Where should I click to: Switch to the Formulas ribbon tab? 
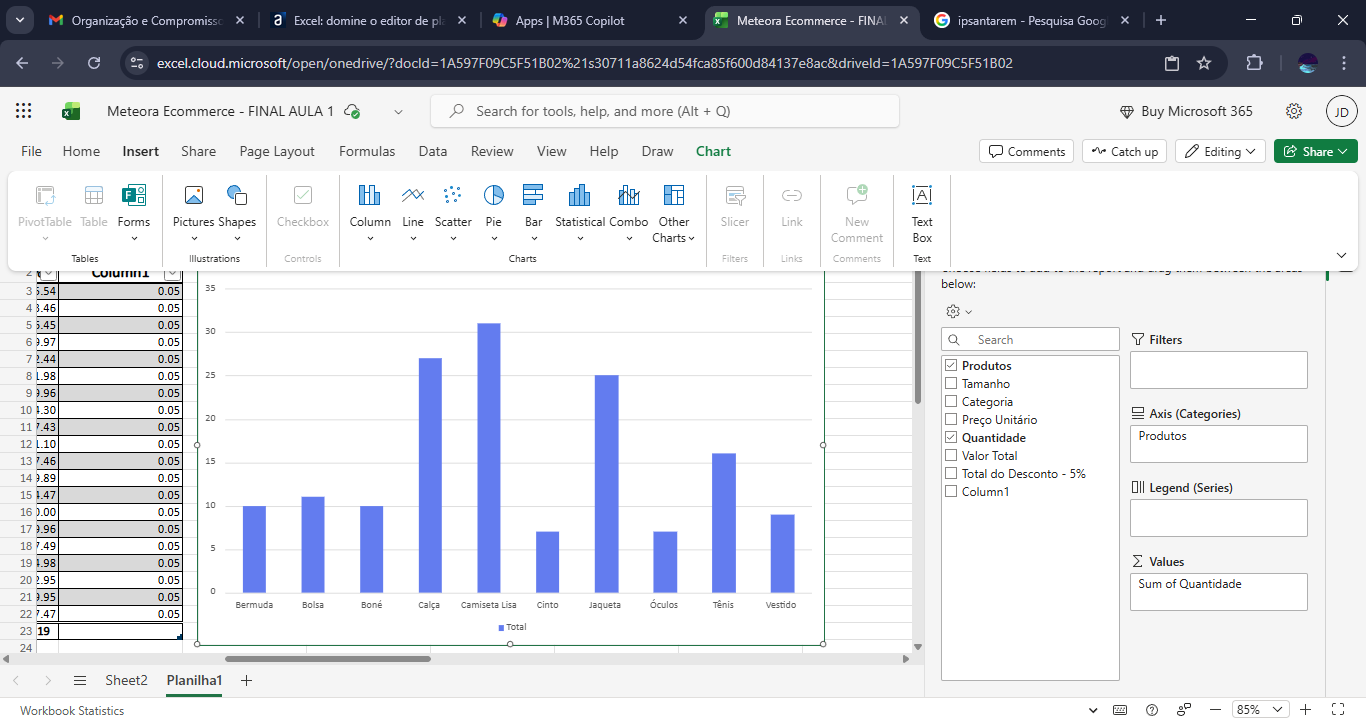click(367, 152)
